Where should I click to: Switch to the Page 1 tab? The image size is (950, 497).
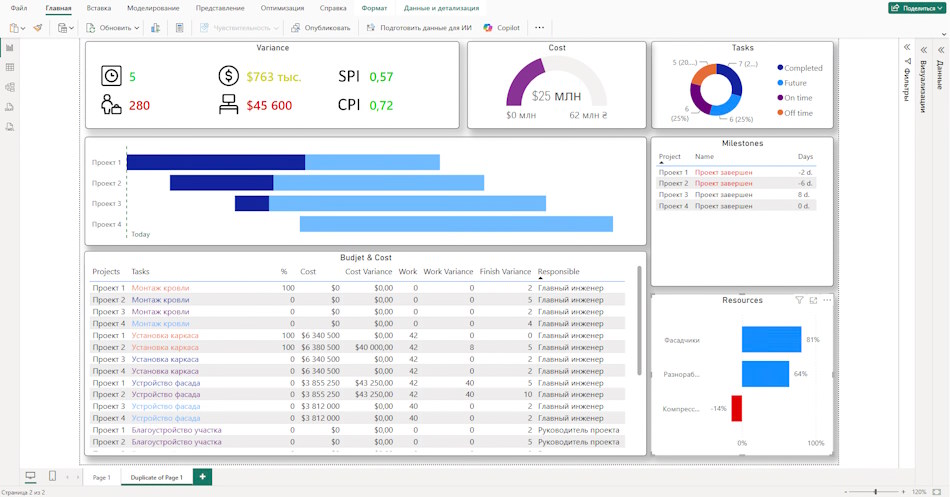pyautogui.click(x=102, y=477)
